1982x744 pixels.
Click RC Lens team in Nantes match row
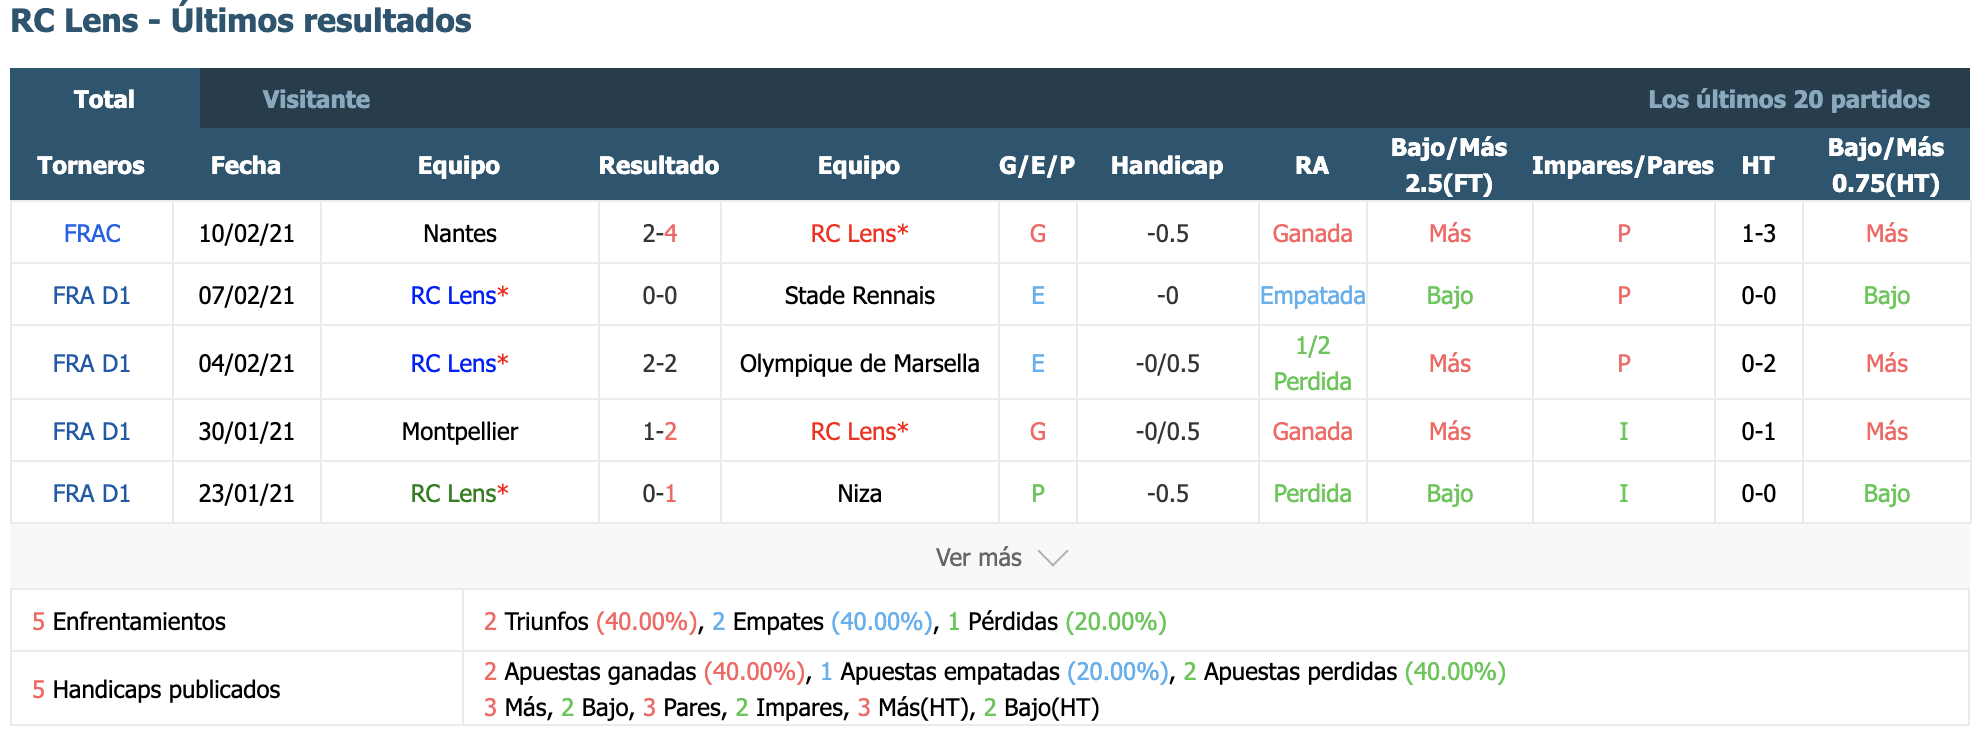click(x=859, y=233)
